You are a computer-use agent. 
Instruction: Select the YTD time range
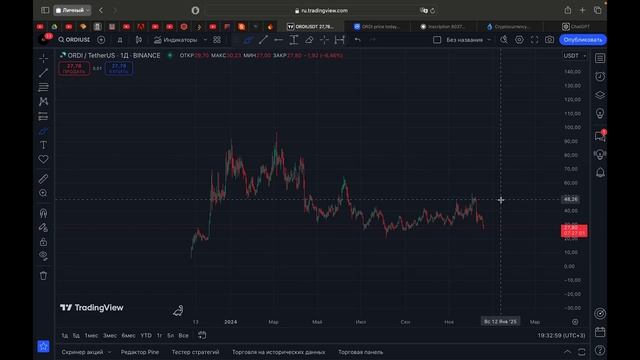[x=146, y=336]
